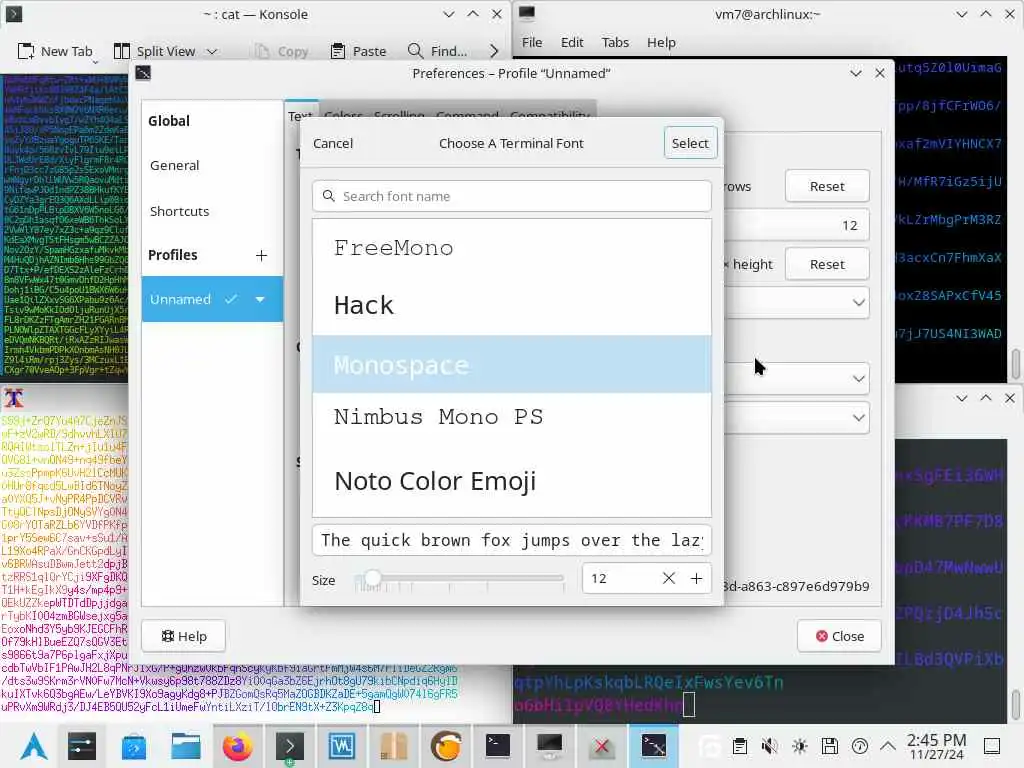Click the Preferences window terminal icon
1024x768 pixels.
click(143, 73)
